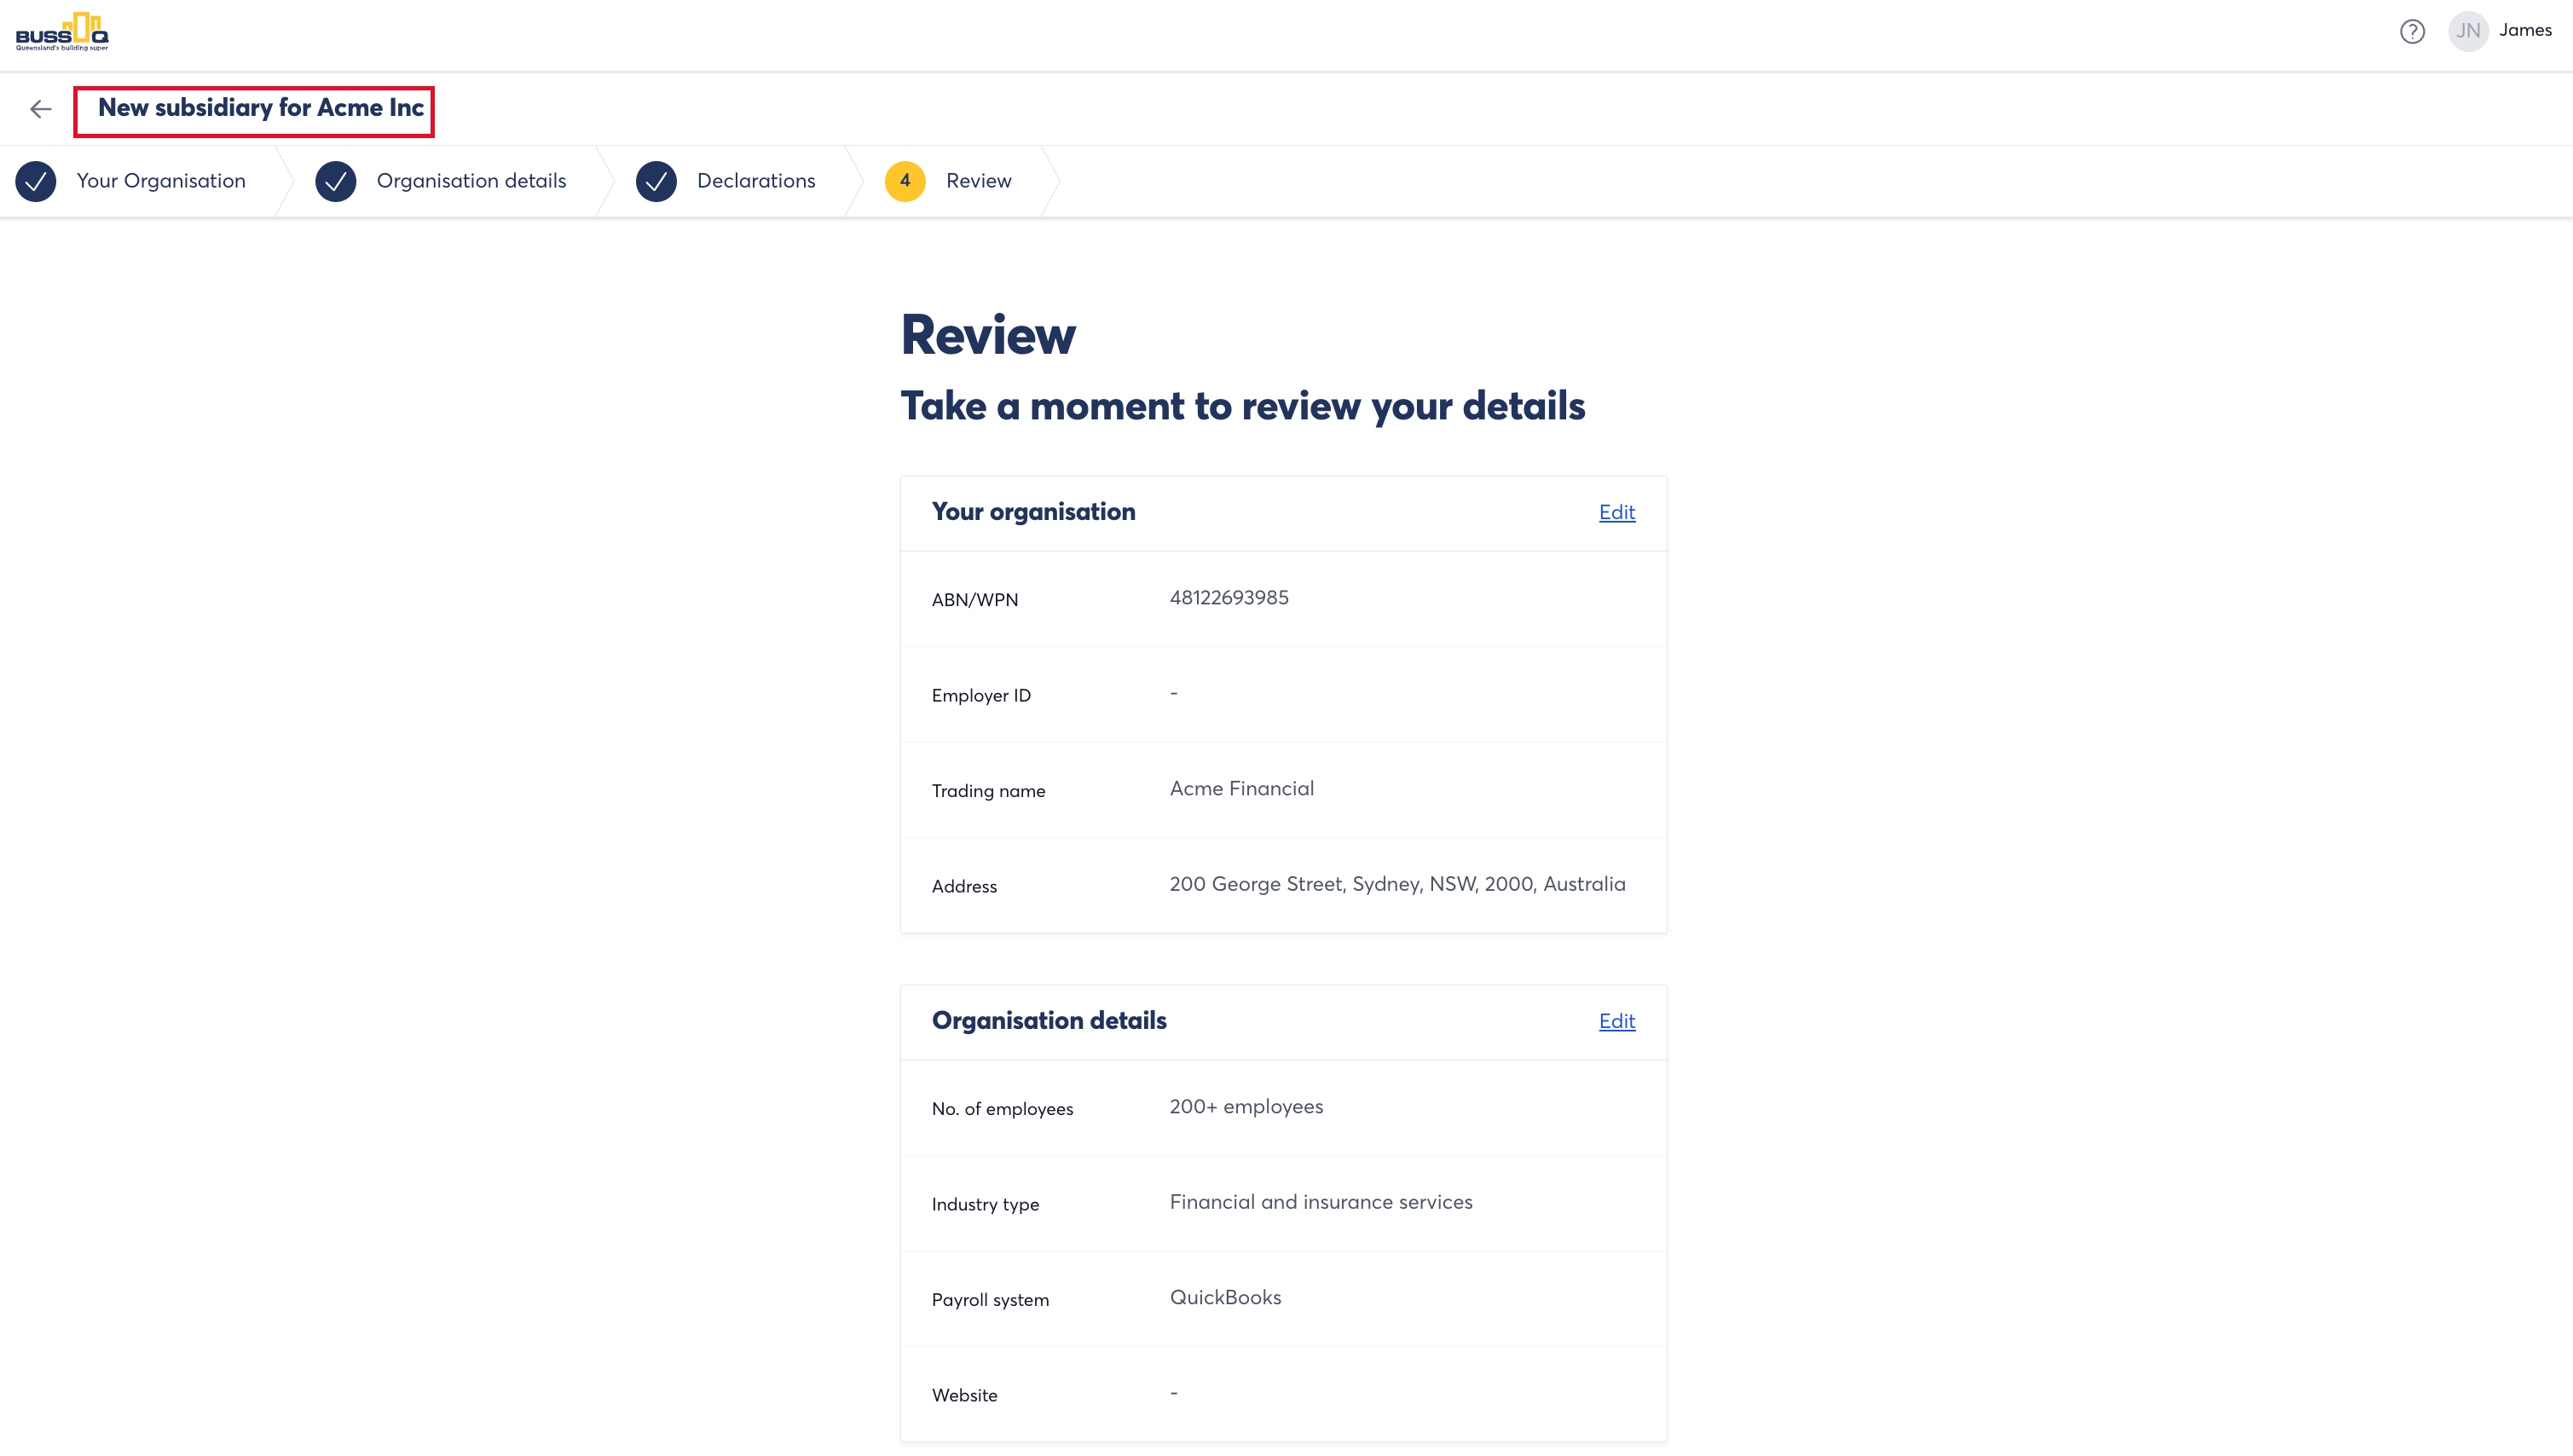Click the Employer ID label
This screenshot has width=2573, height=1456.
pos(981,696)
